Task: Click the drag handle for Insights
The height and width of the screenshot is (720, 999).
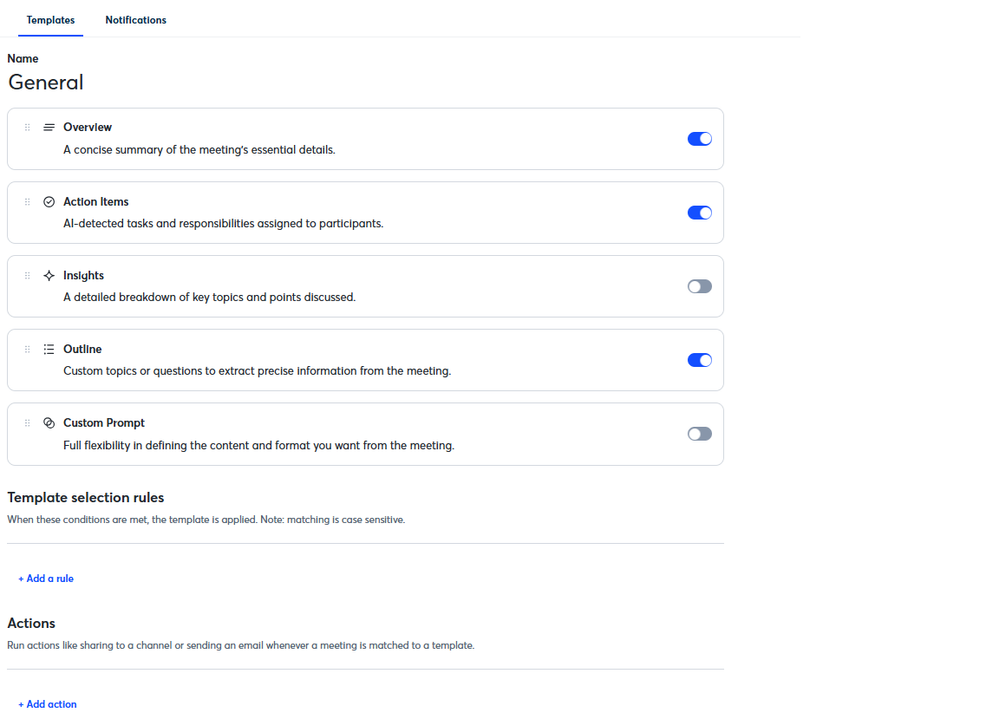Action: 28,276
